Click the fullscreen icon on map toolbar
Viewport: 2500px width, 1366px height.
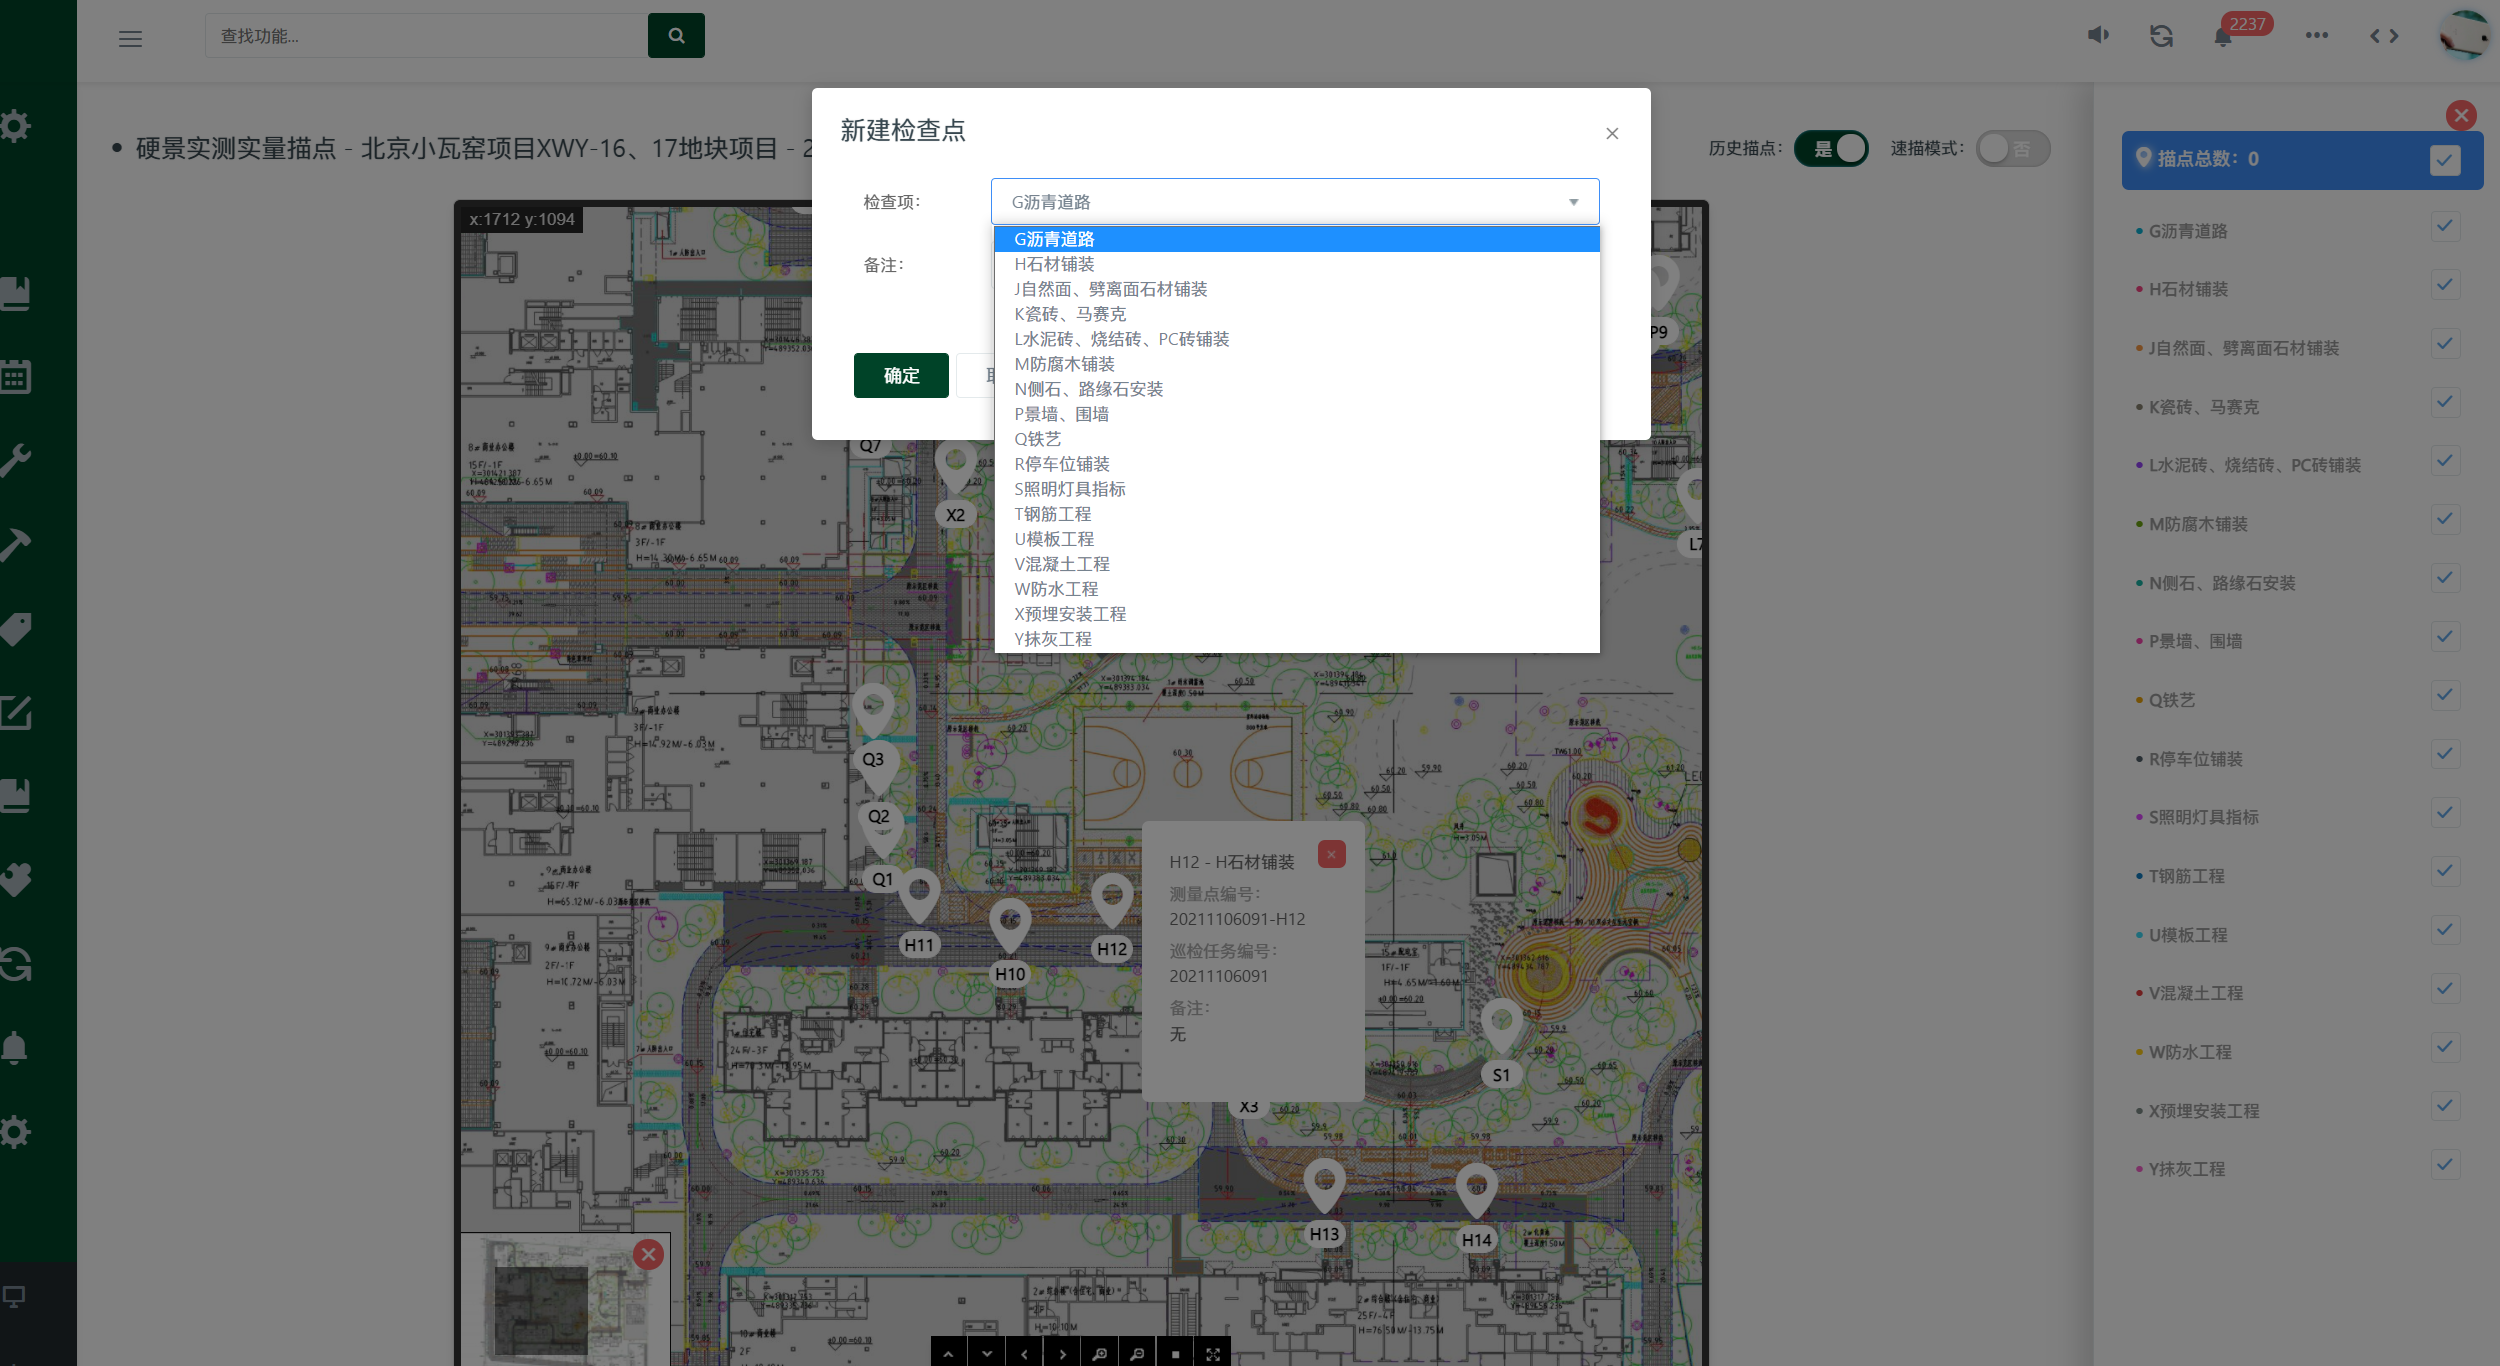(x=1213, y=1354)
